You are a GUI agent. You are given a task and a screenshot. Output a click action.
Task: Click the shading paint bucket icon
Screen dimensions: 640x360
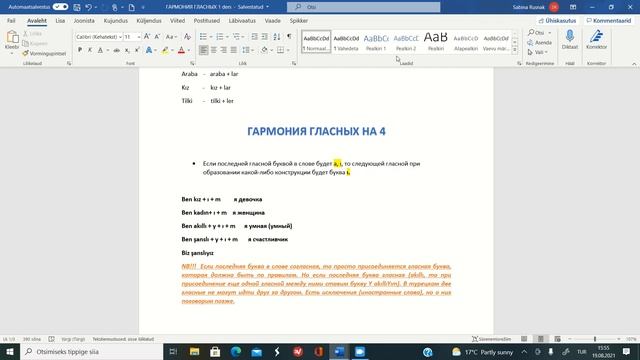tap(264, 50)
